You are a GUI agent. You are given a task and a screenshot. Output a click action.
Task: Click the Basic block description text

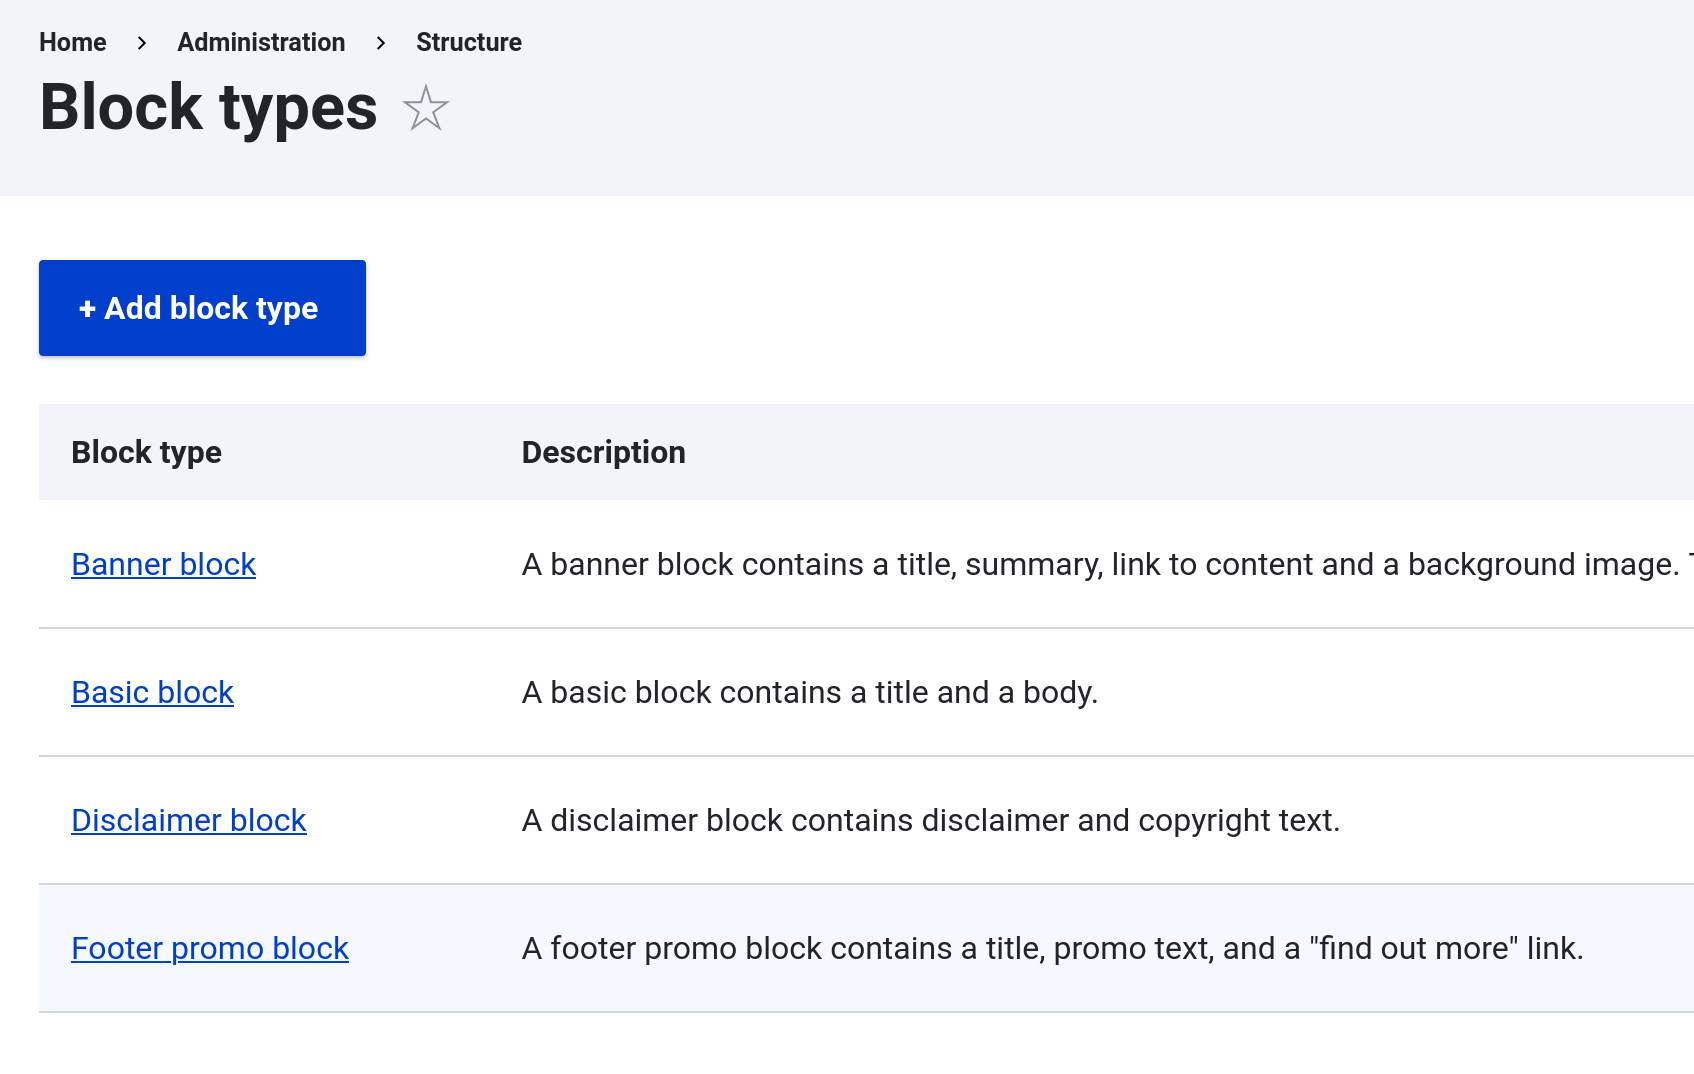coord(810,692)
